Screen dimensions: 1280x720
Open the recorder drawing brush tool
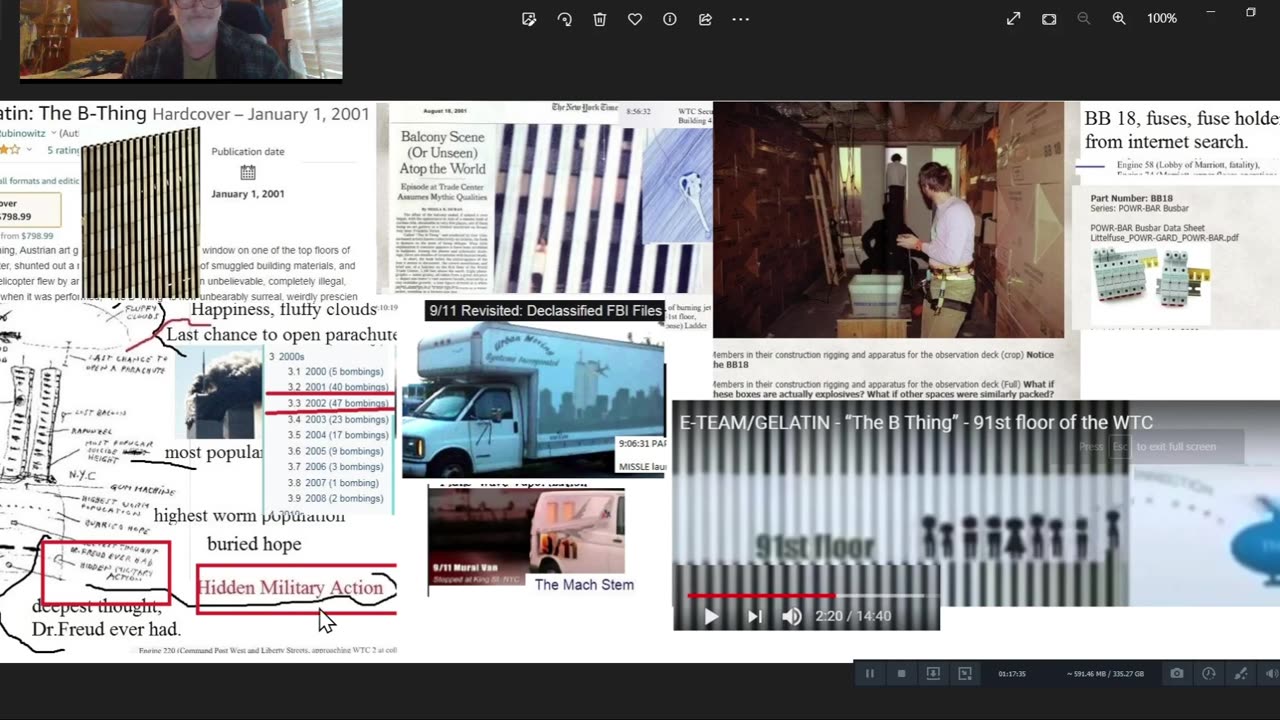click(x=1241, y=674)
